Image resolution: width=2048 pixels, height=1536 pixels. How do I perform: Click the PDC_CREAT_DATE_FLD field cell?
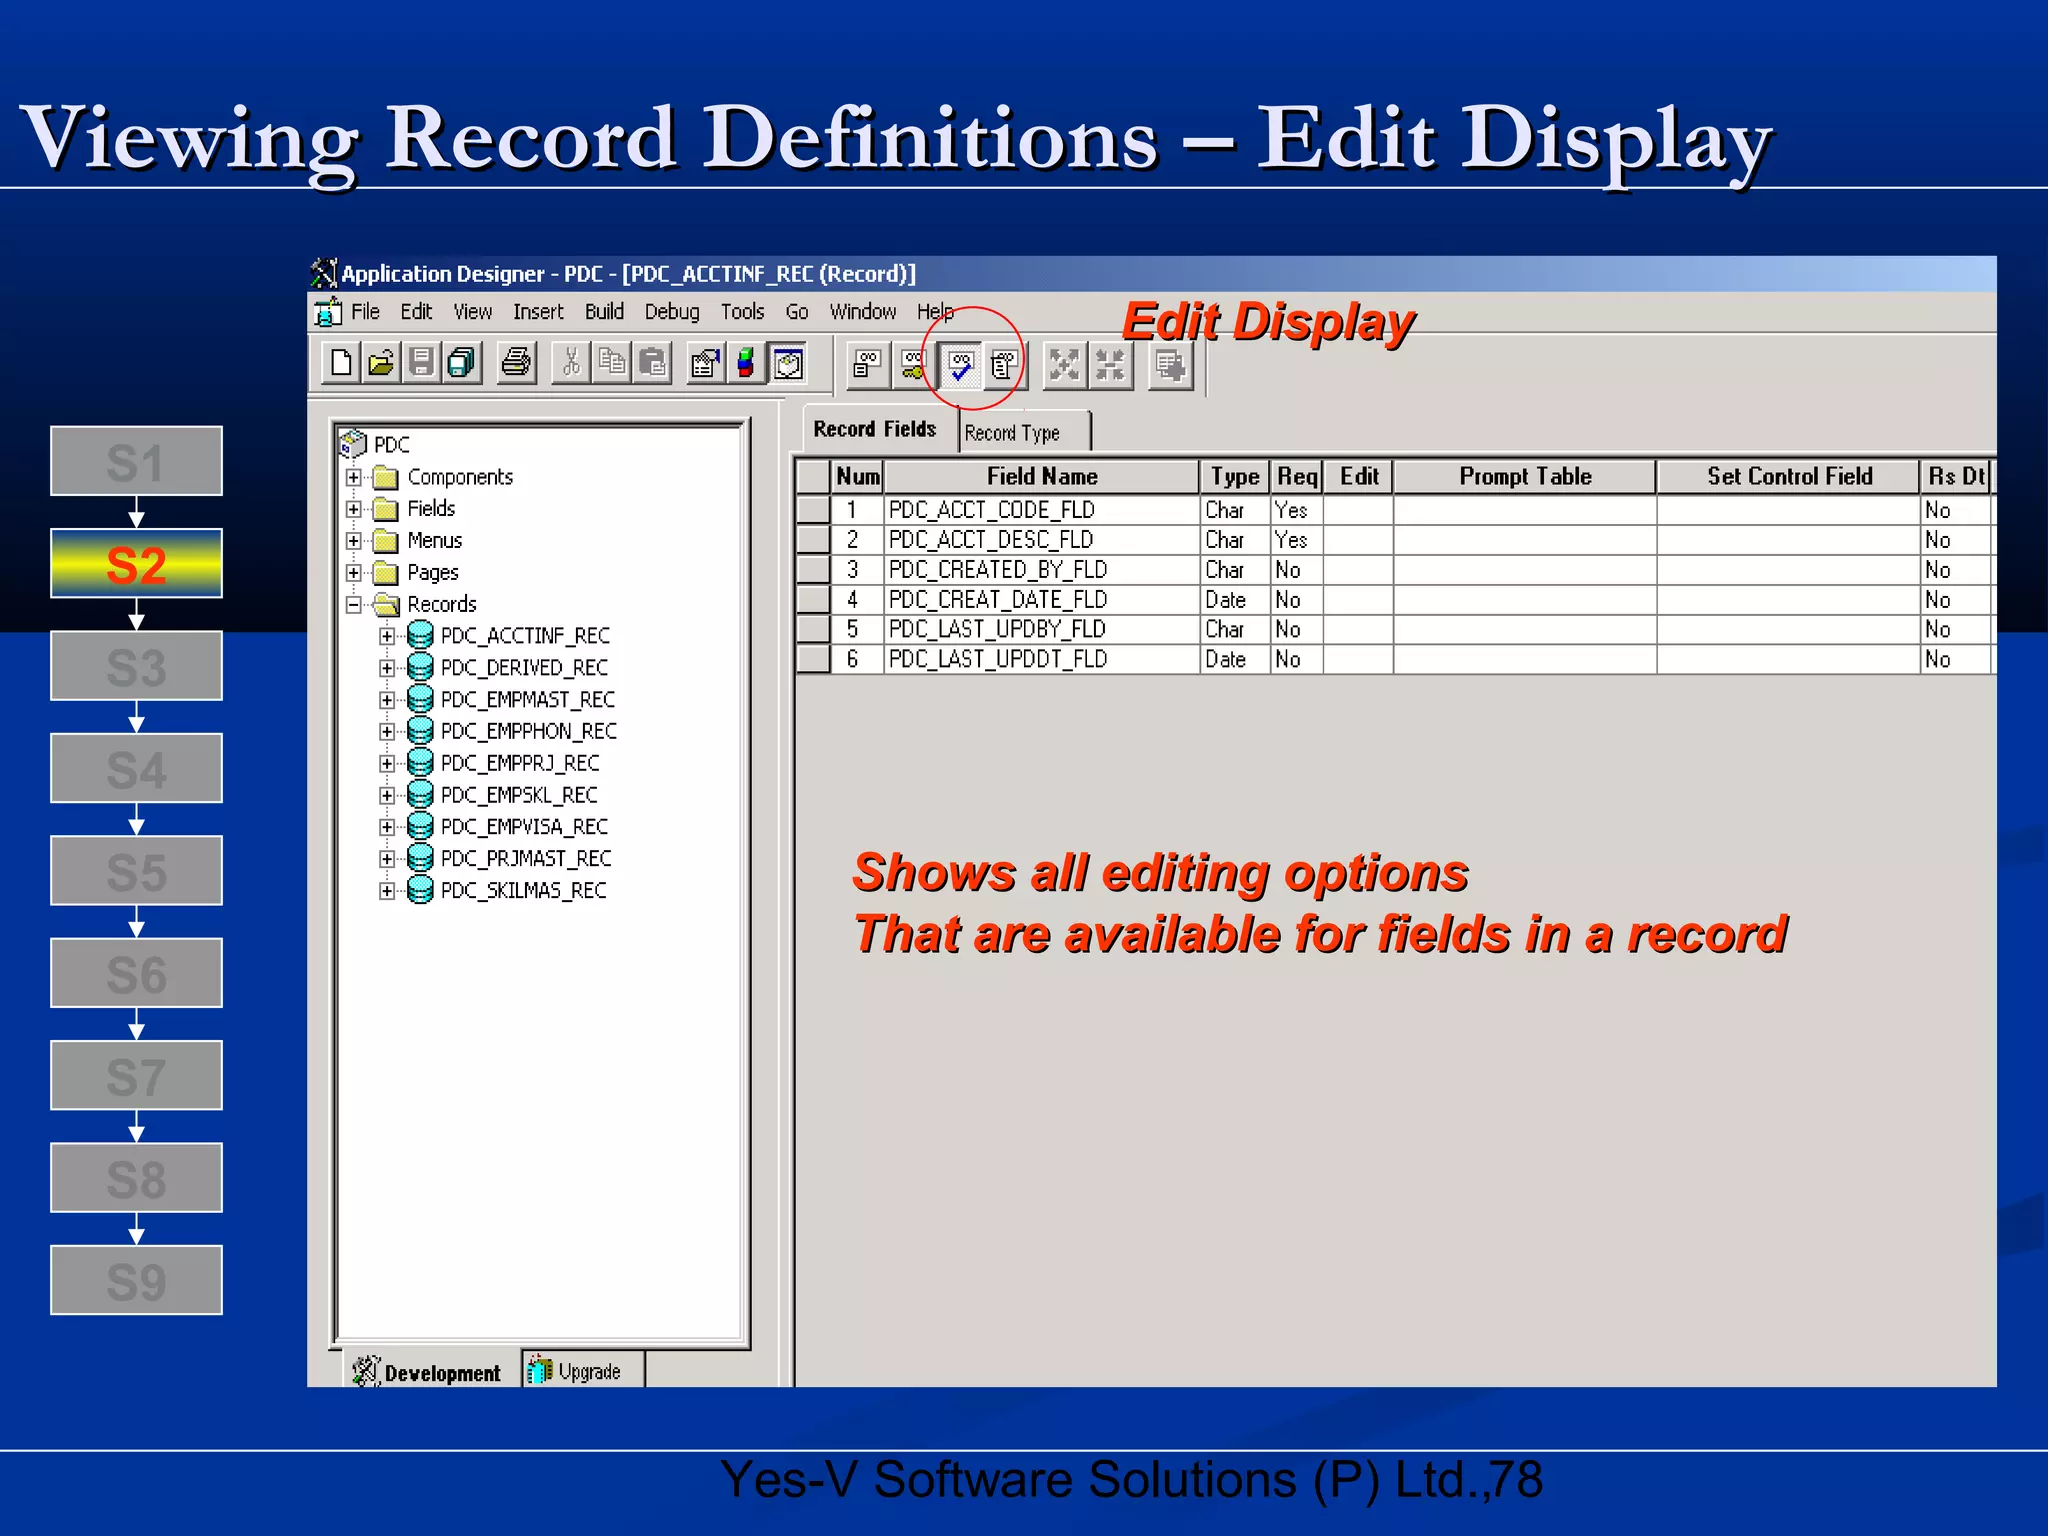click(x=1041, y=600)
